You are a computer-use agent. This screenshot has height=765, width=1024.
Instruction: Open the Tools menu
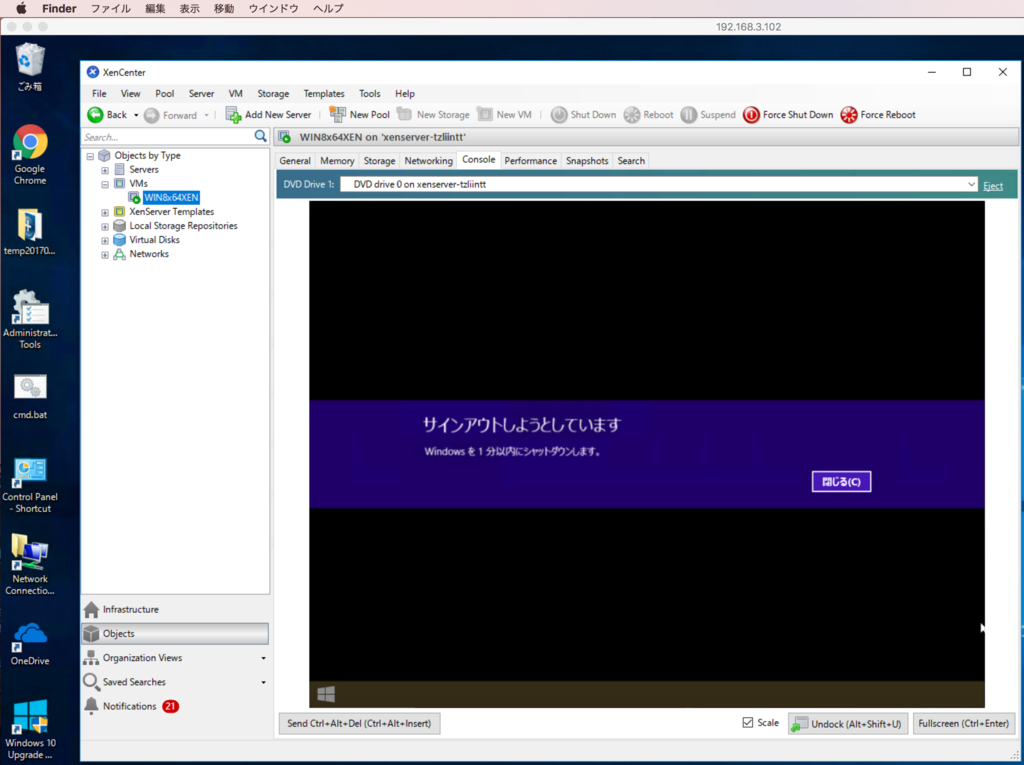click(x=370, y=93)
